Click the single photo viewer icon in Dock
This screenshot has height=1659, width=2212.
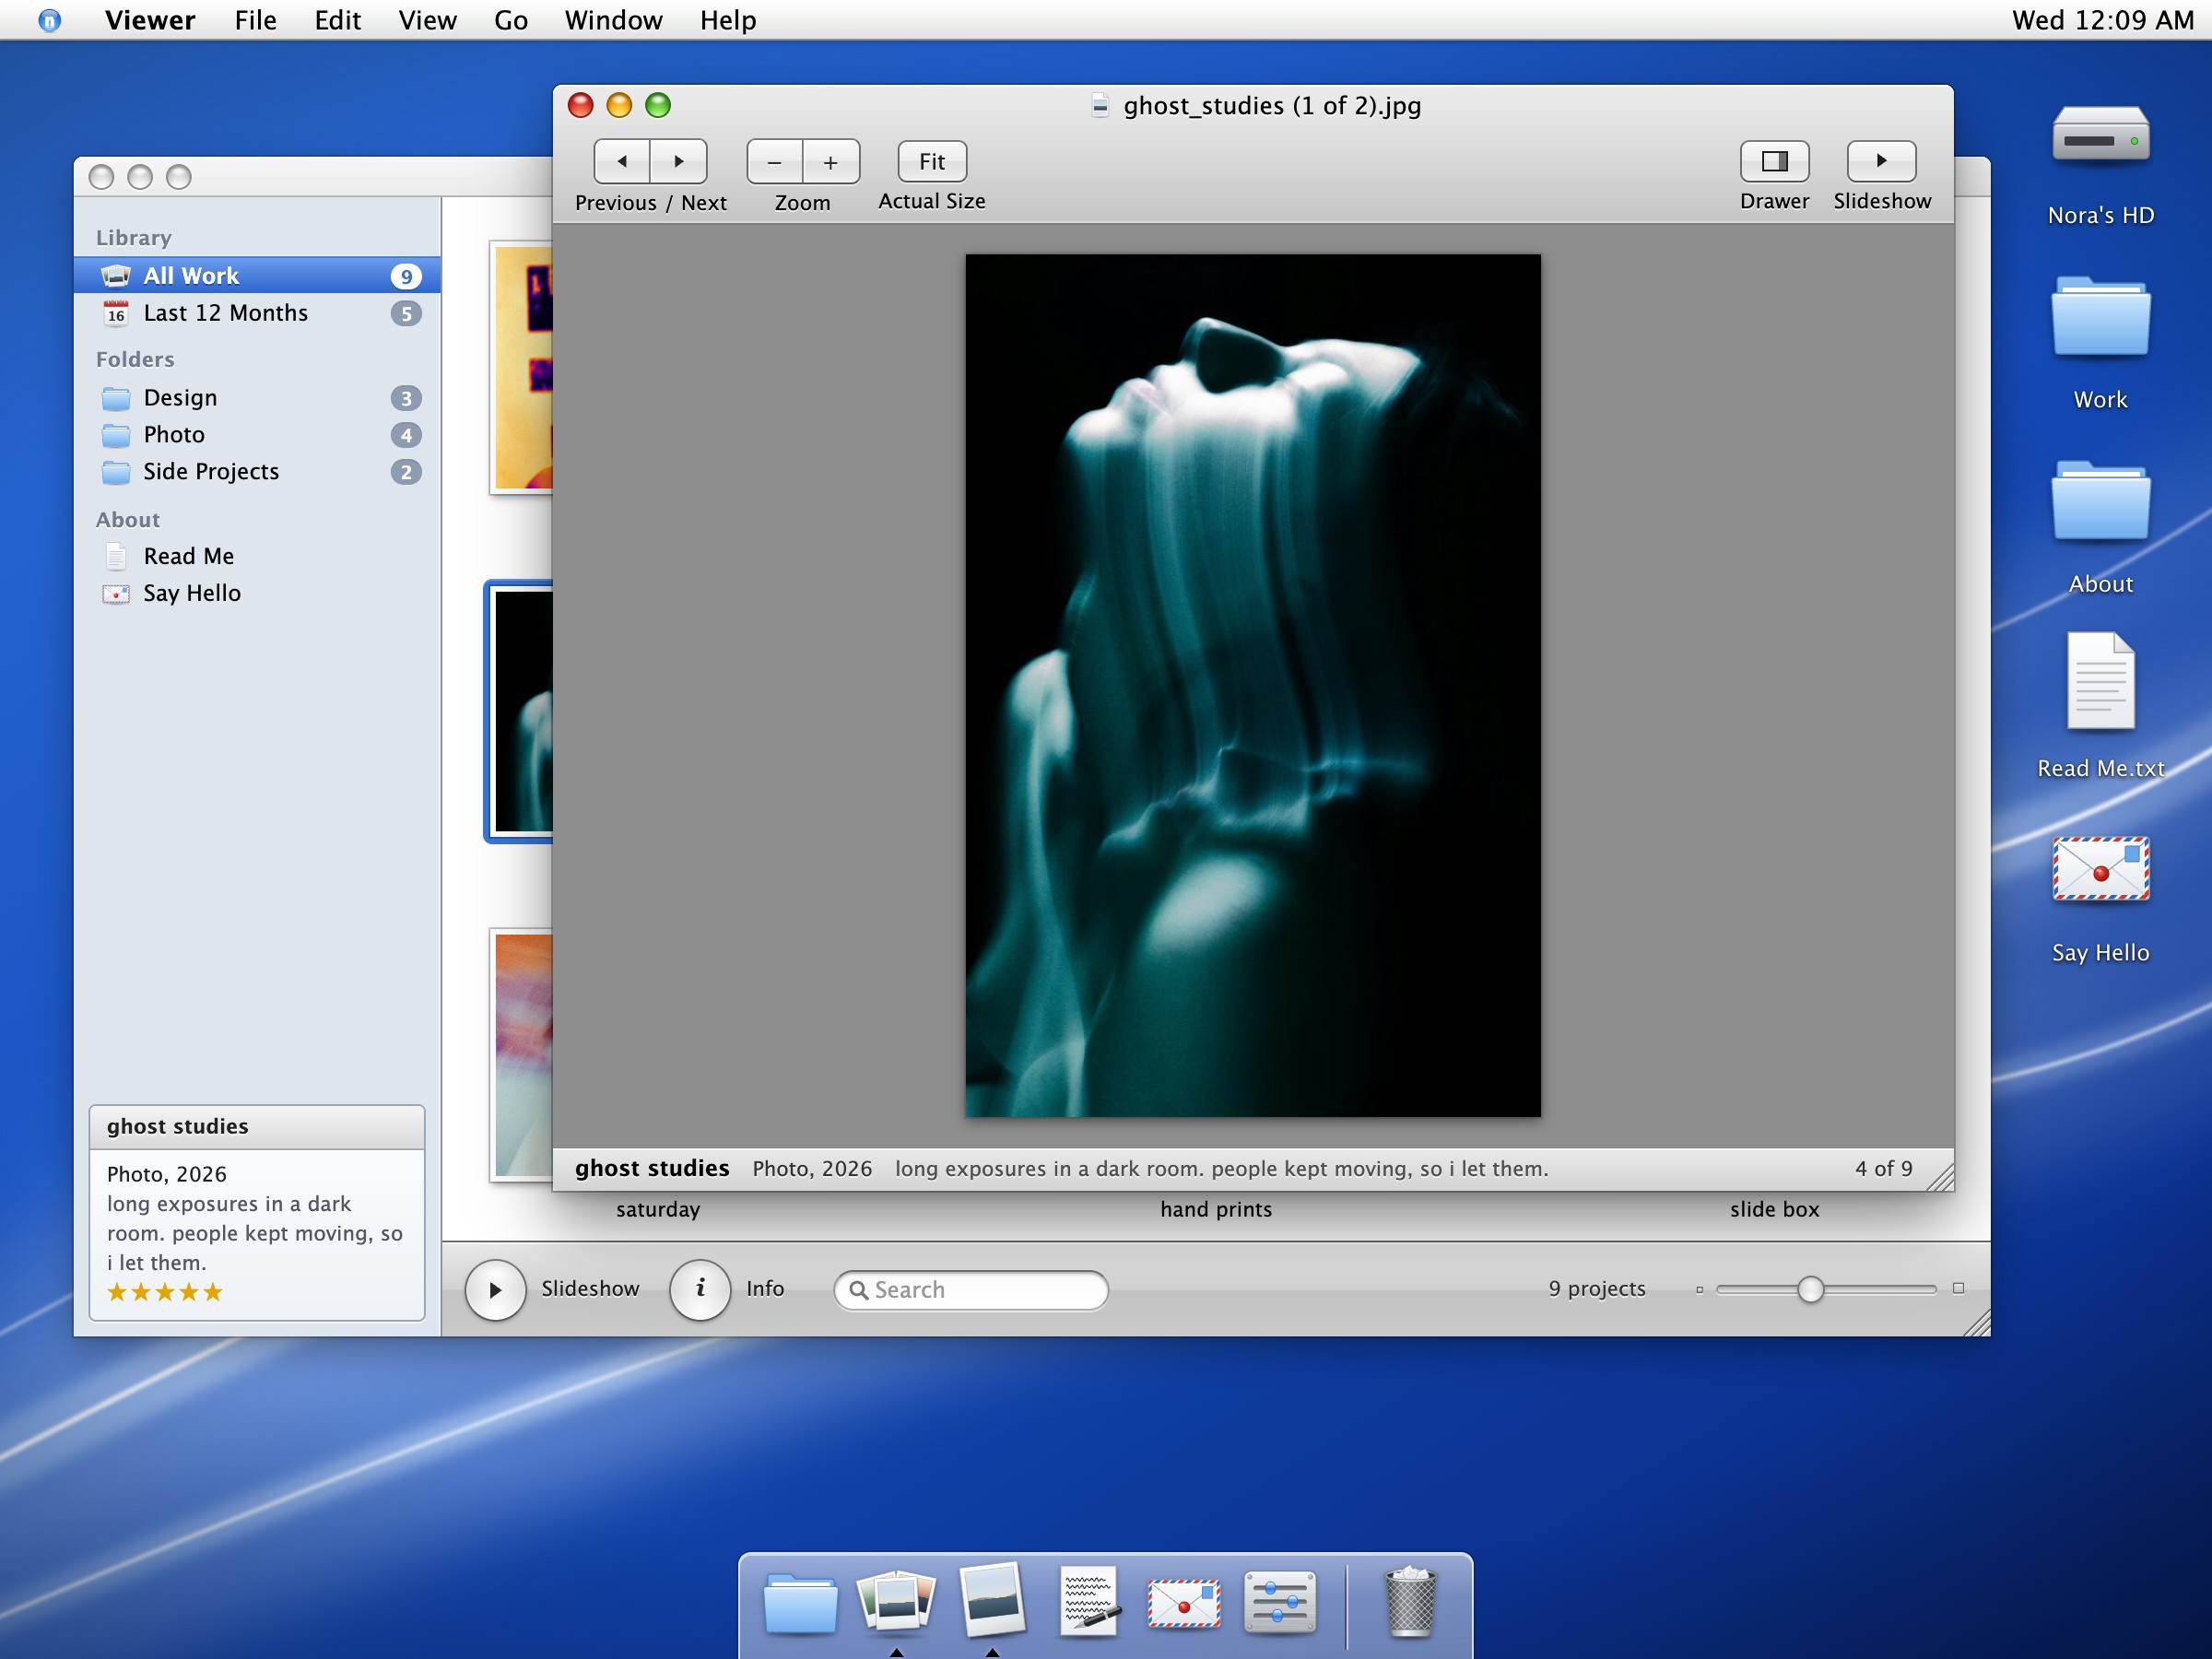(x=991, y=1600)
